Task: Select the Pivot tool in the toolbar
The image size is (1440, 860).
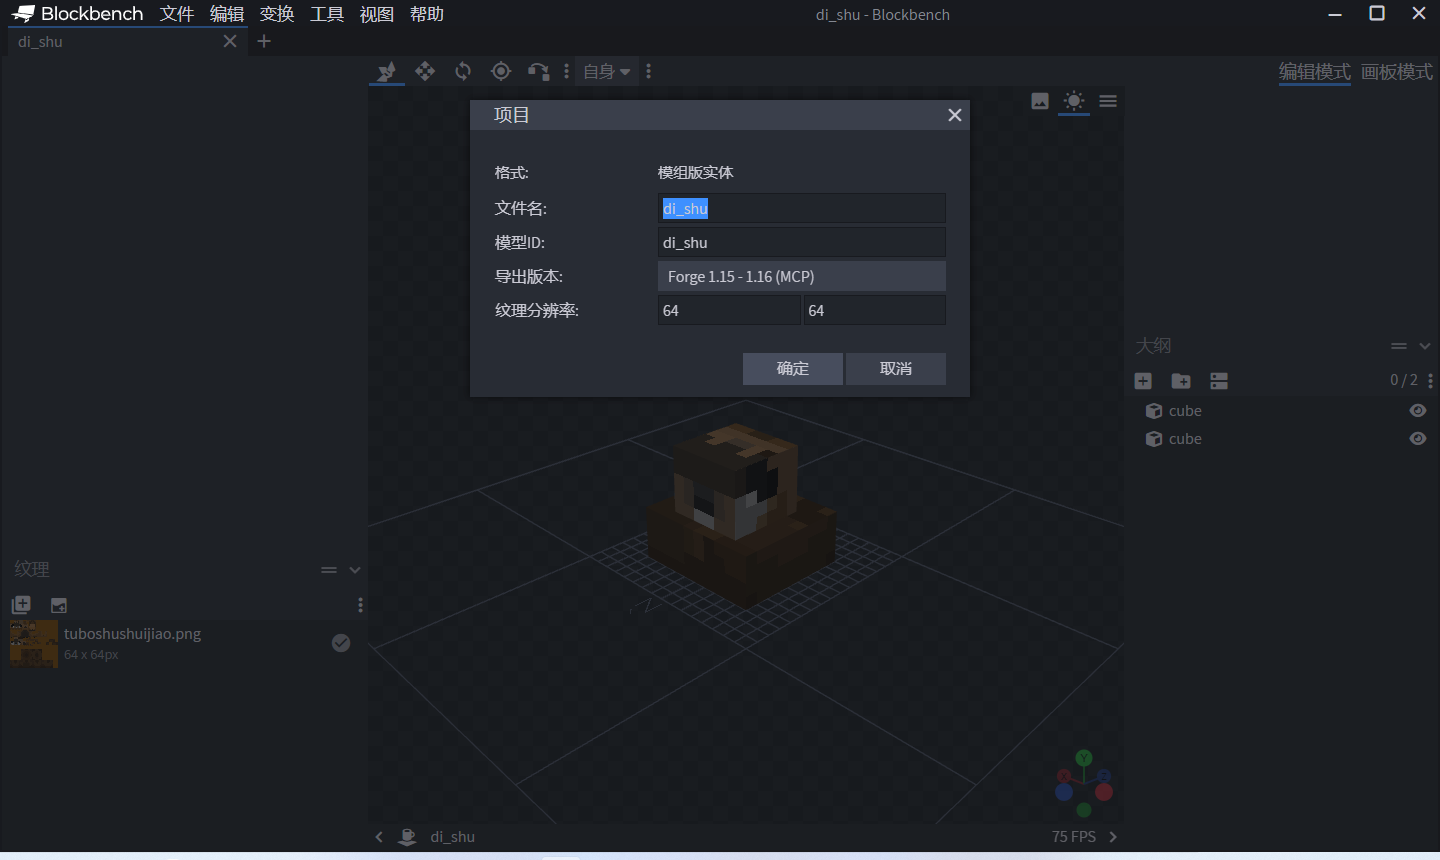Action: tap(500, 71)
